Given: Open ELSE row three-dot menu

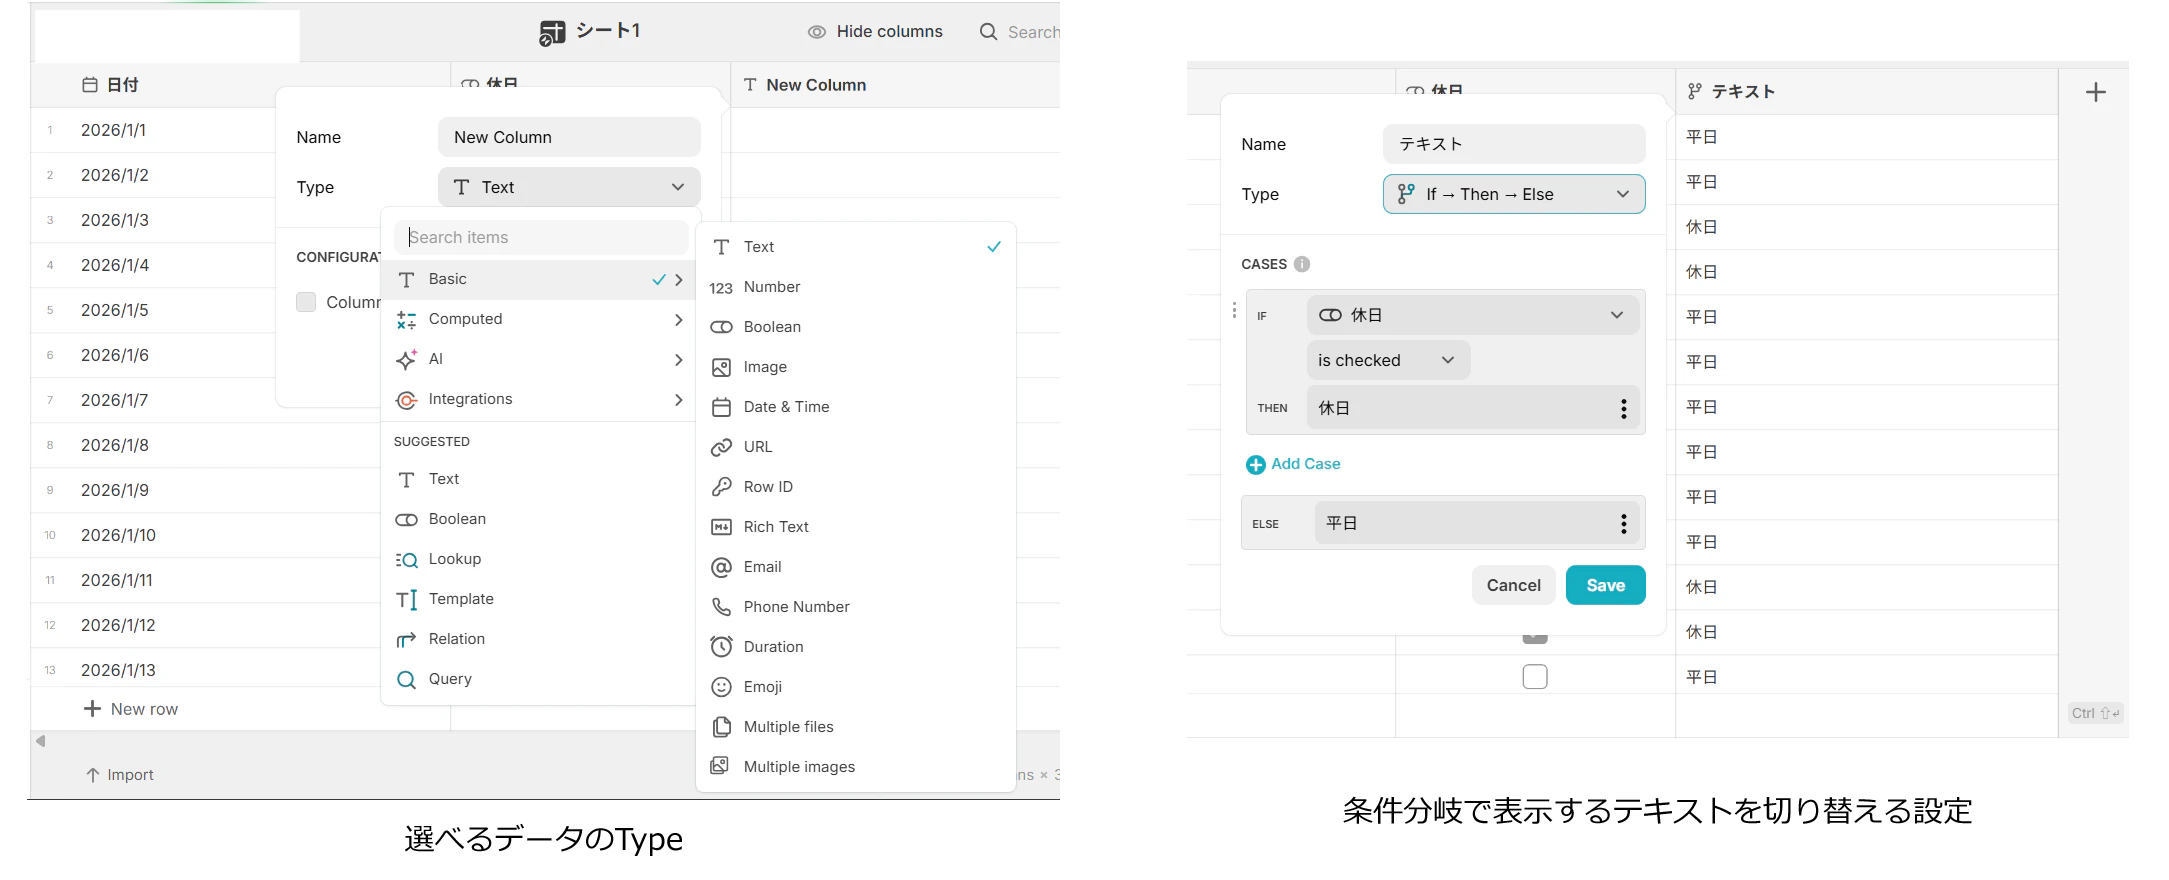Looking at the screenshot, I should [x=1623, y=523].
